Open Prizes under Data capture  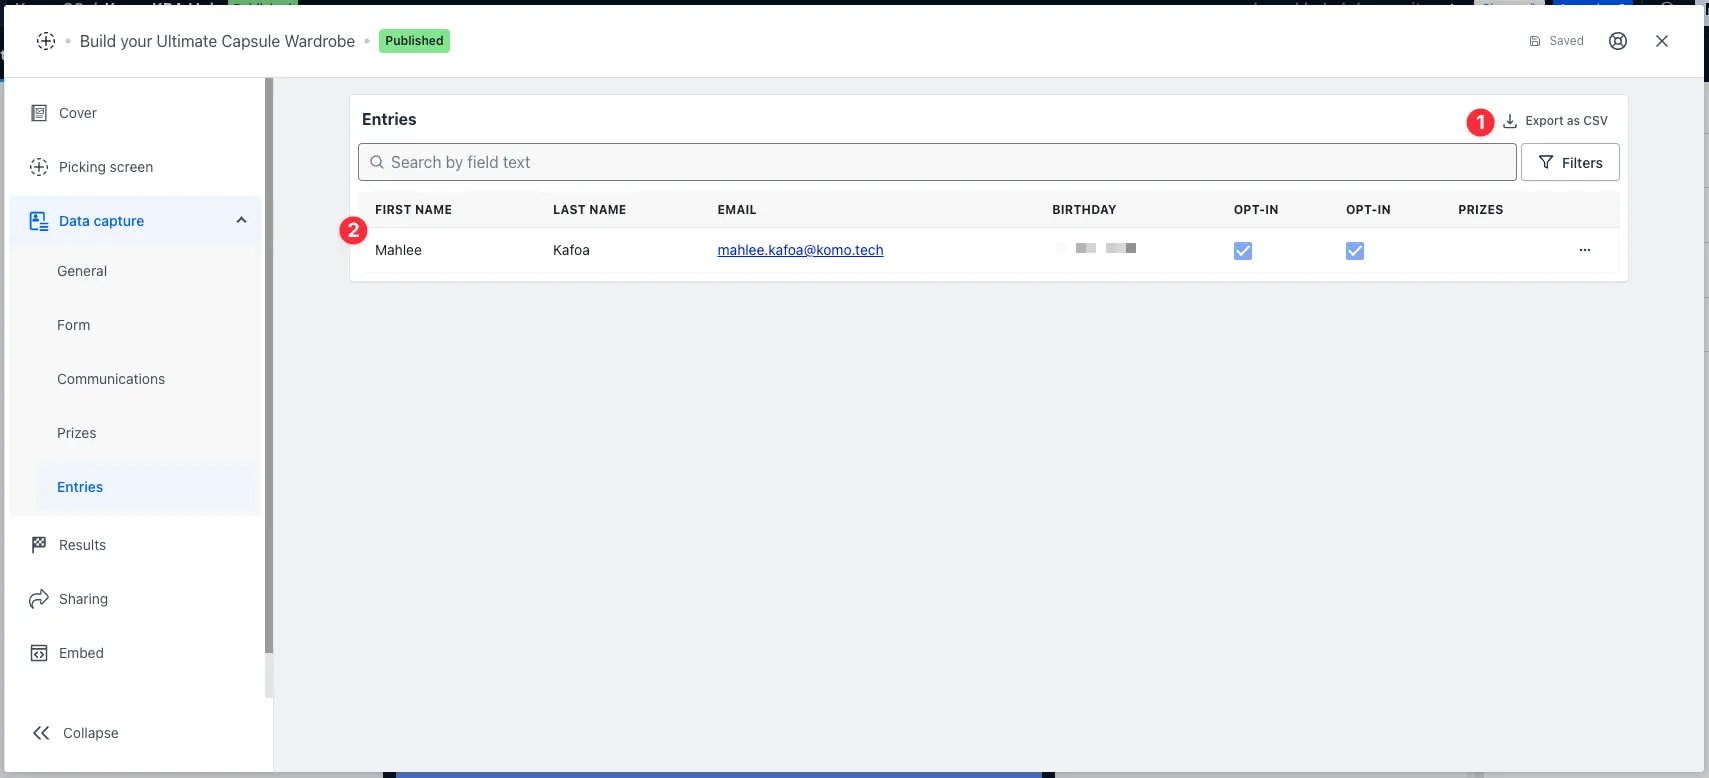77,433
